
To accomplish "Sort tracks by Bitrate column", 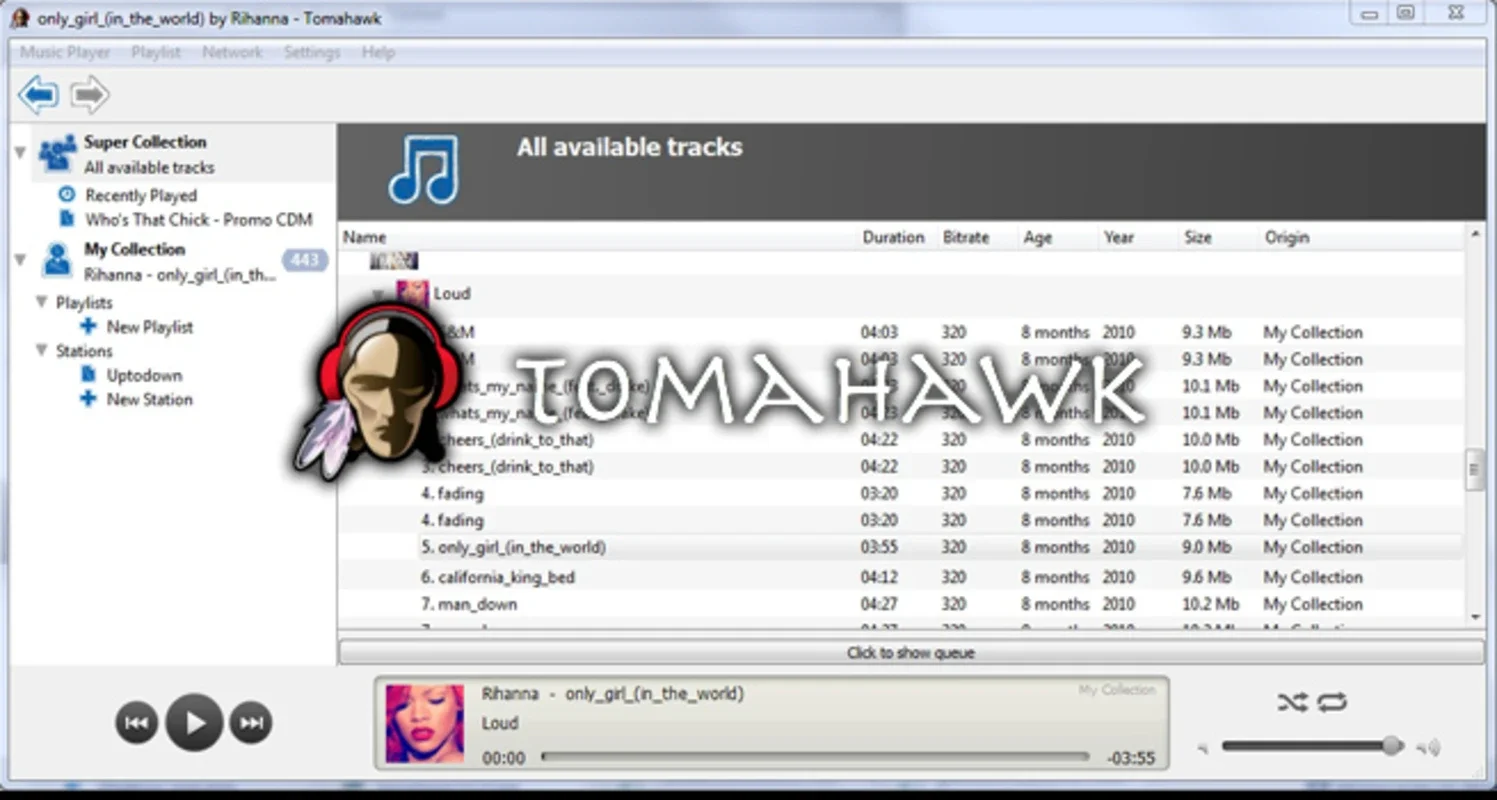I will click(966, 237).
